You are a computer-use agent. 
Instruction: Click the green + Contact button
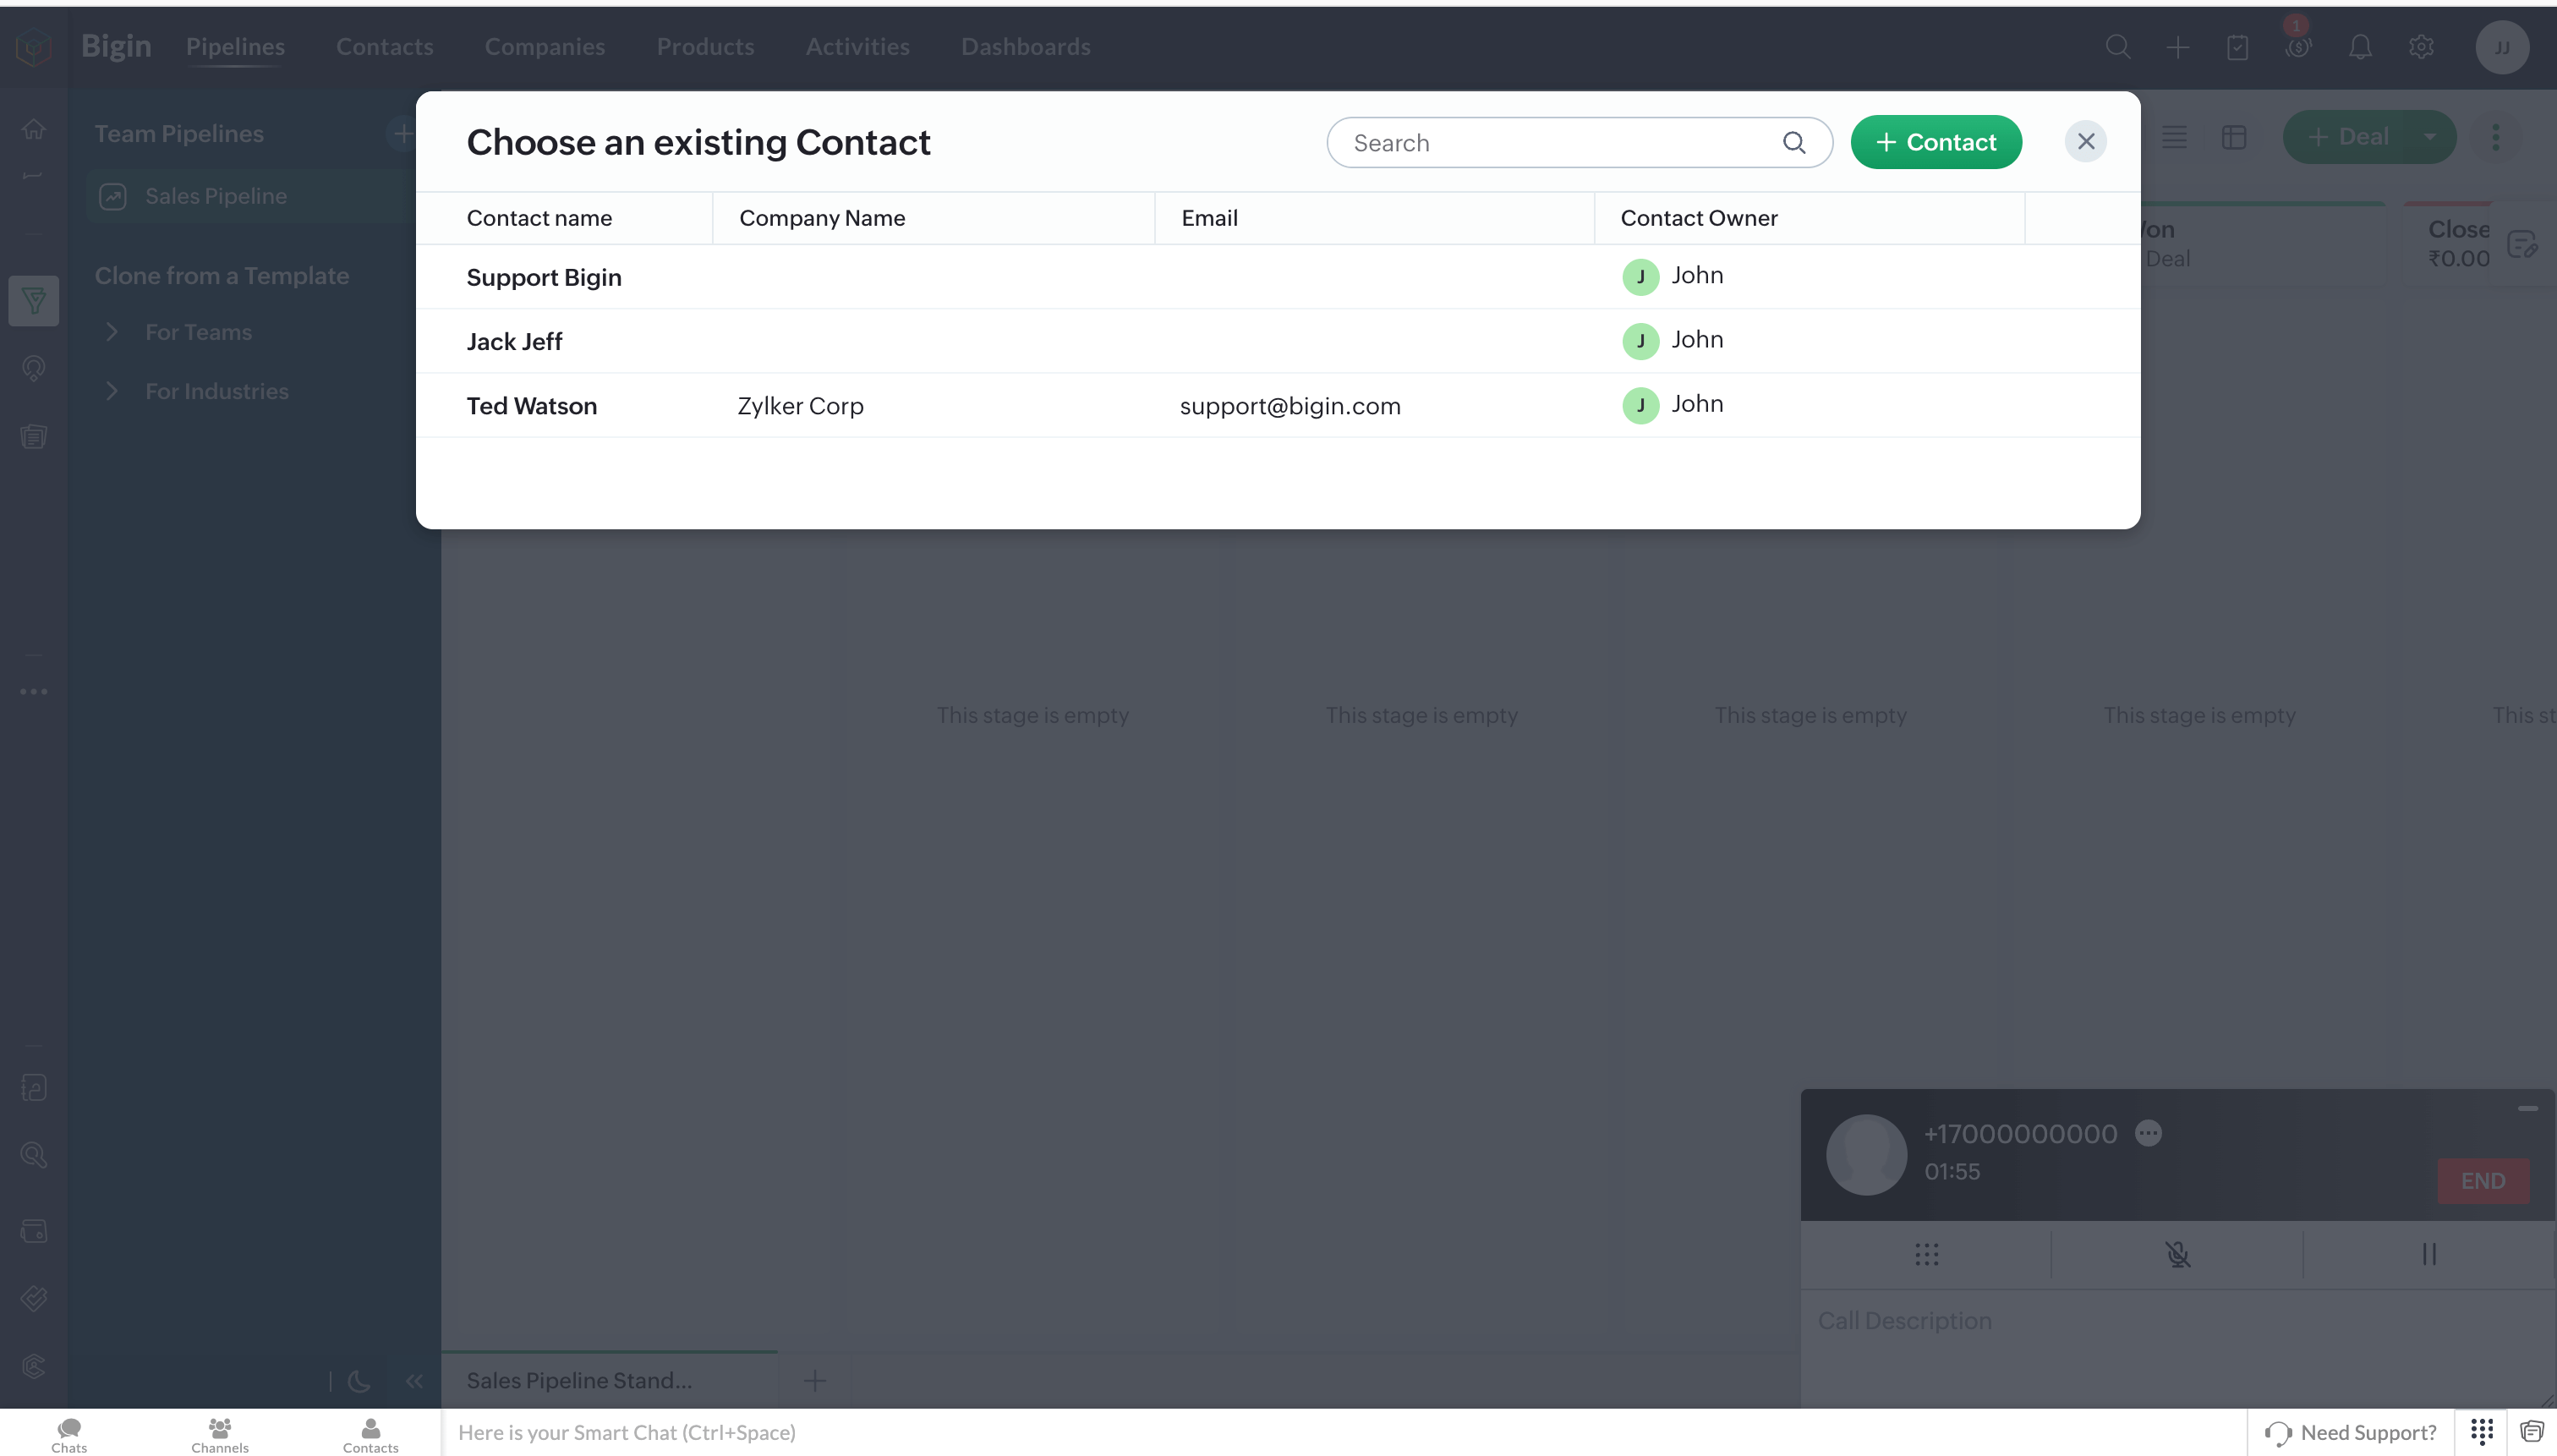tap(1935, 142)
